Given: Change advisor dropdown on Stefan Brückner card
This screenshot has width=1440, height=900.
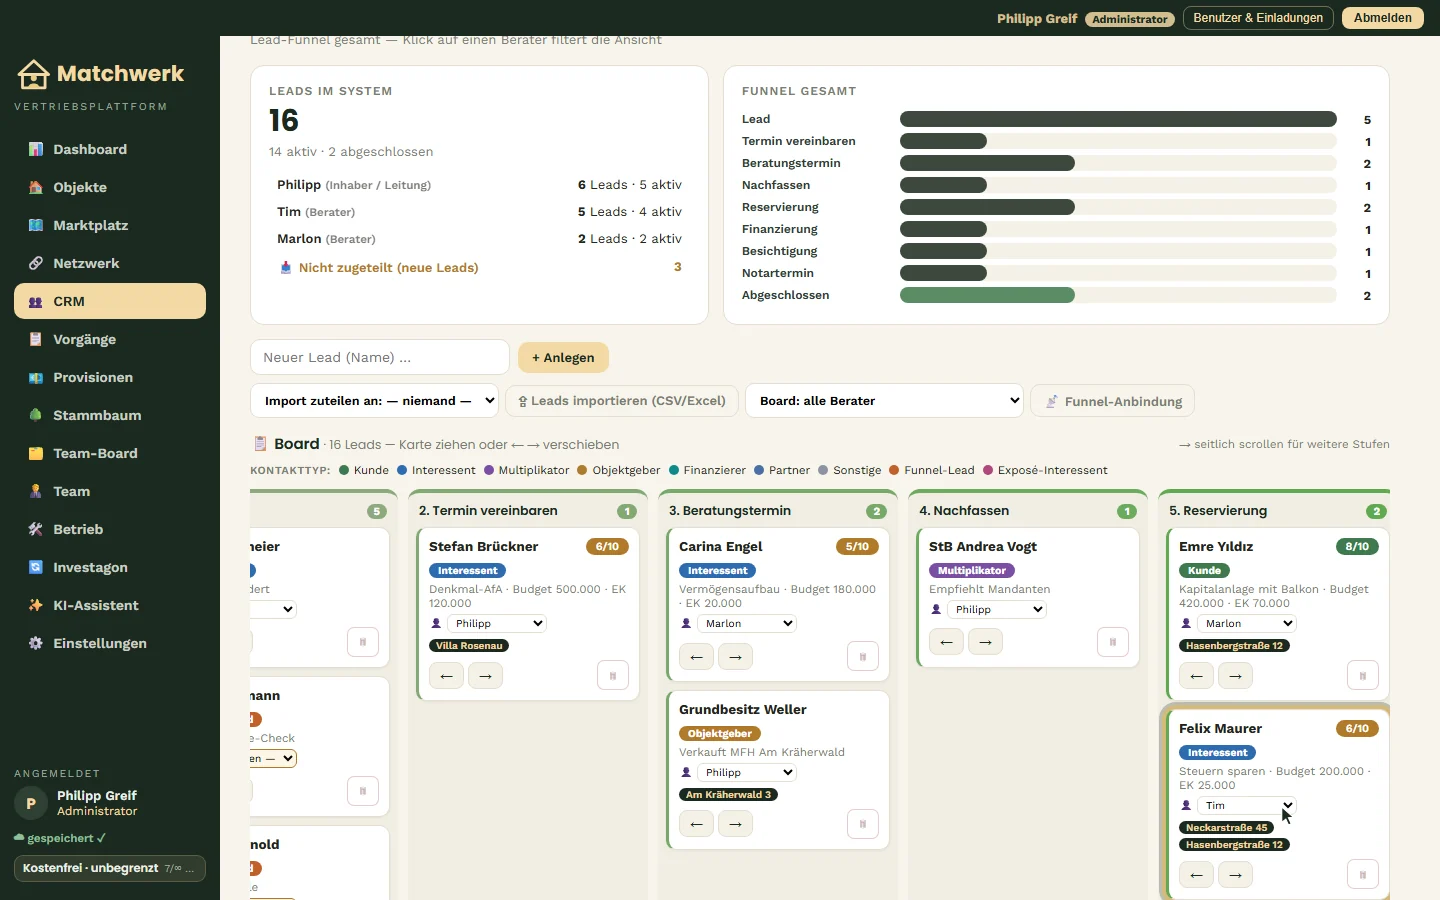Looking at the screenshot, I should (x=497, y=623).
